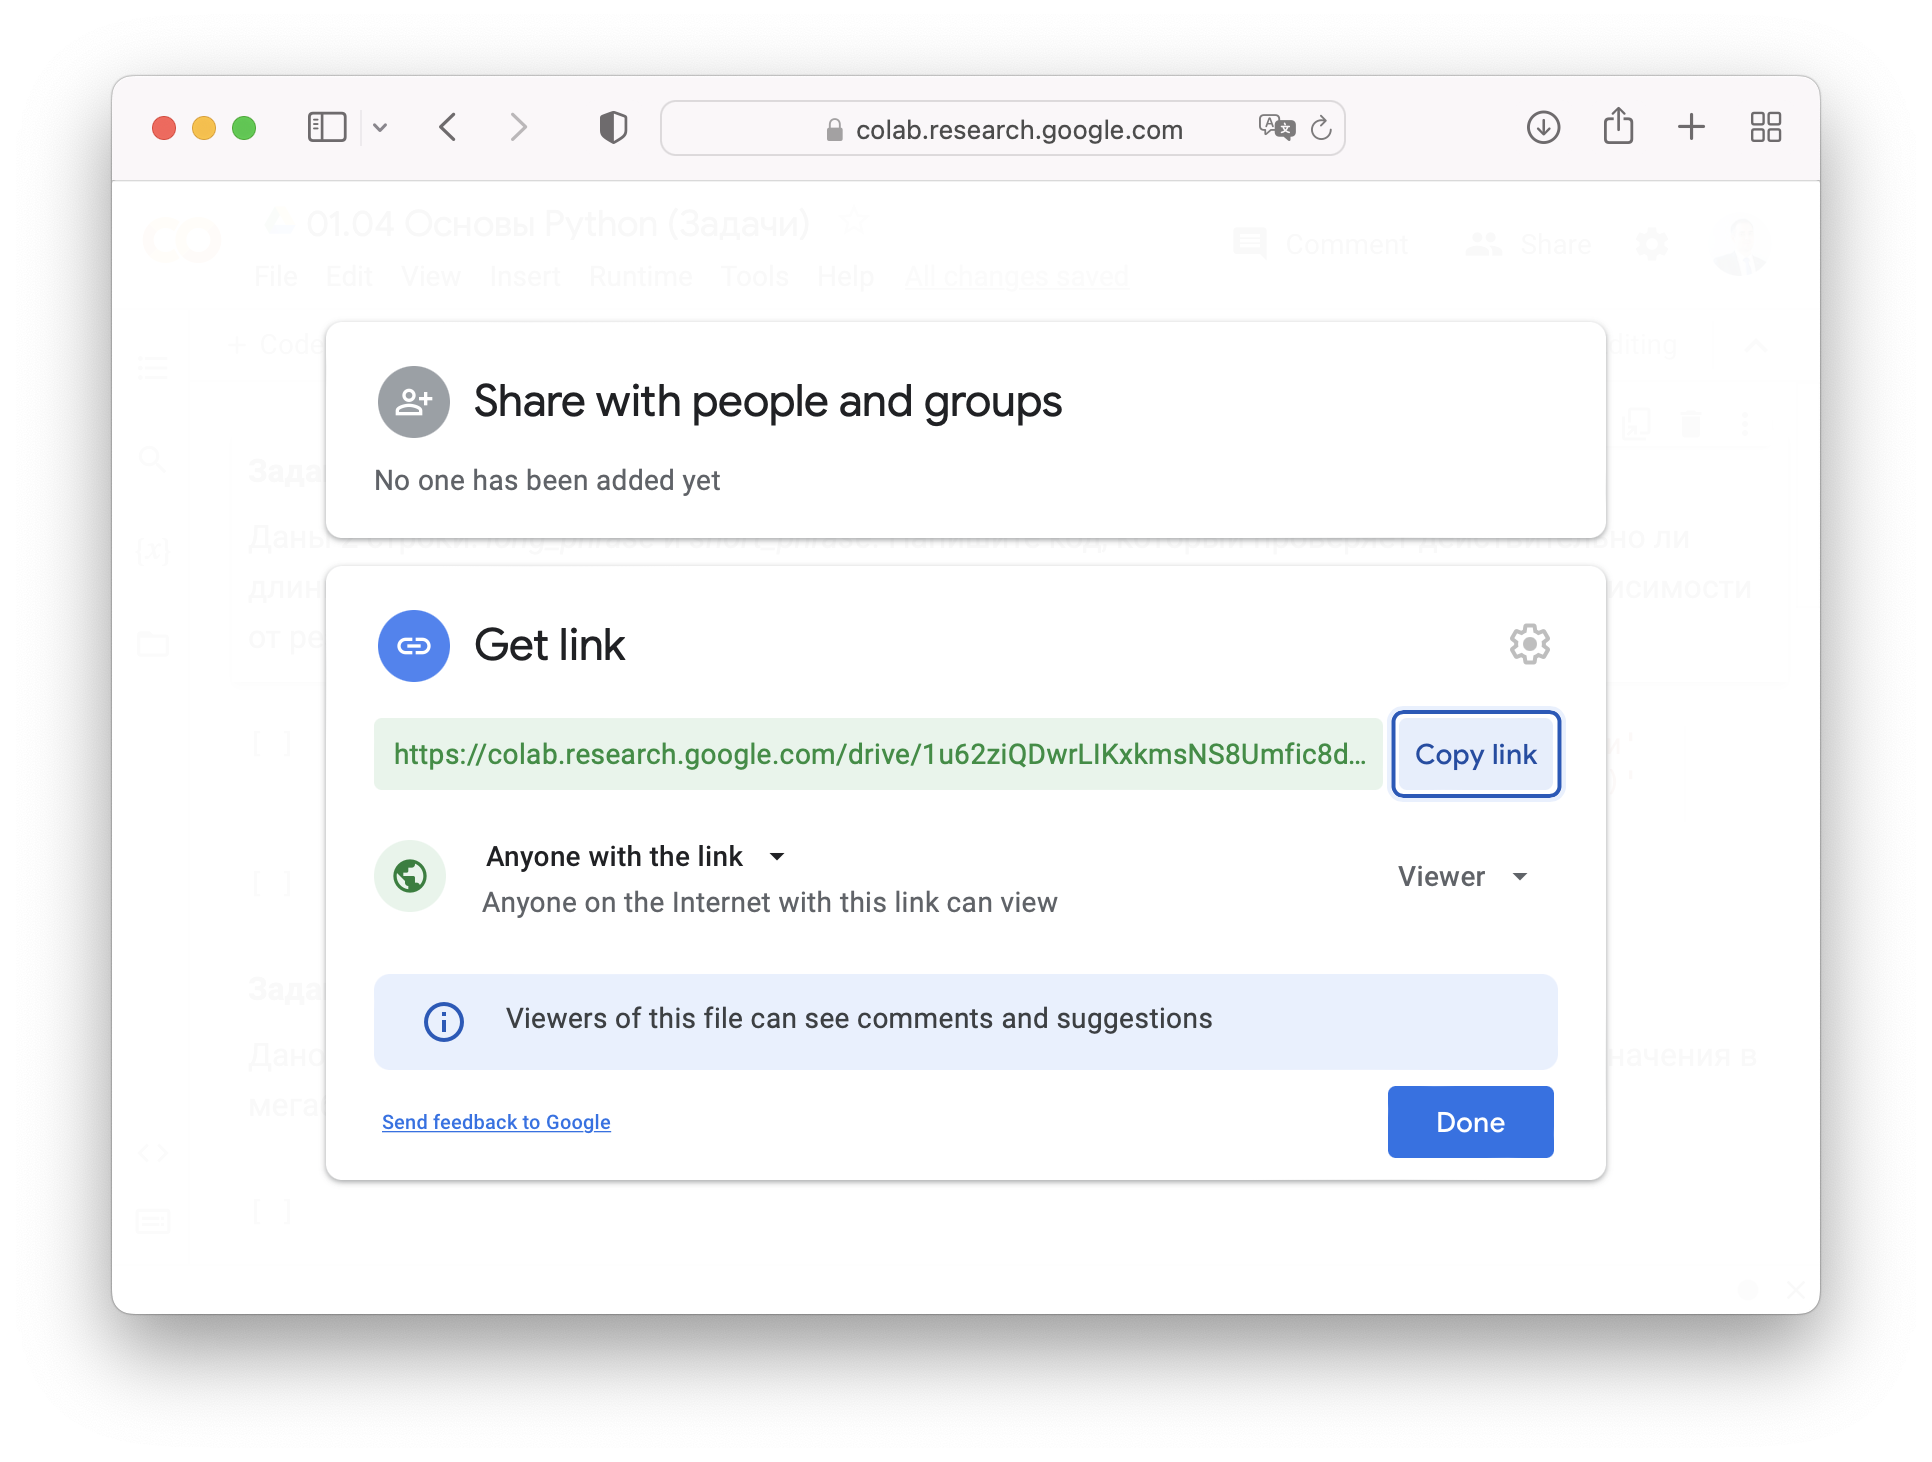Click the browser reload icon
This screenshot has width=1932, height=1462.
click(1322, 129)
